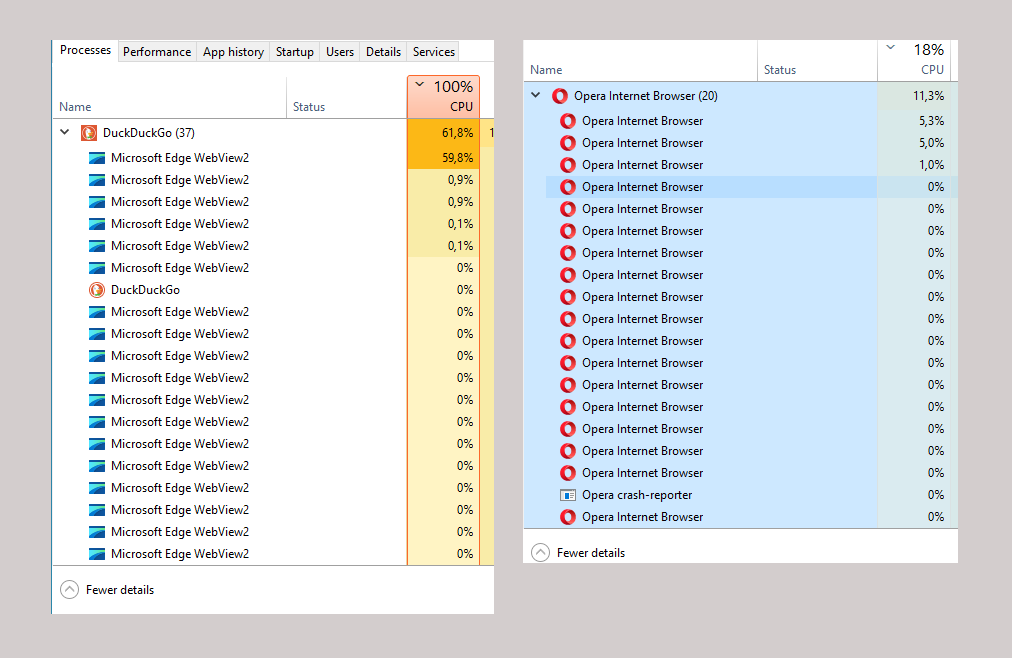Click the Opera icon in the 5,3% row
Image resolution: width=1012 pixels, height=658 pixels.
(568, 121)
